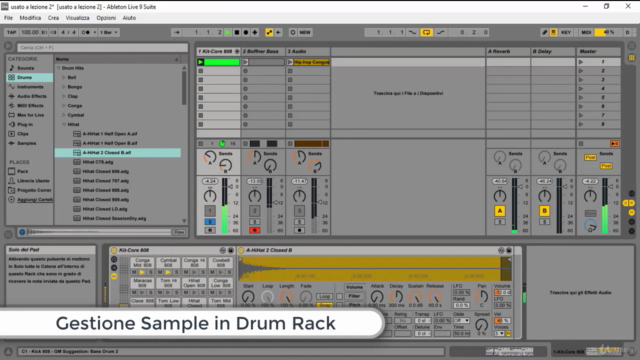Expand the Cymbal folder
The width and height of the screenshot is (640, 360).
tap(64, 115)
